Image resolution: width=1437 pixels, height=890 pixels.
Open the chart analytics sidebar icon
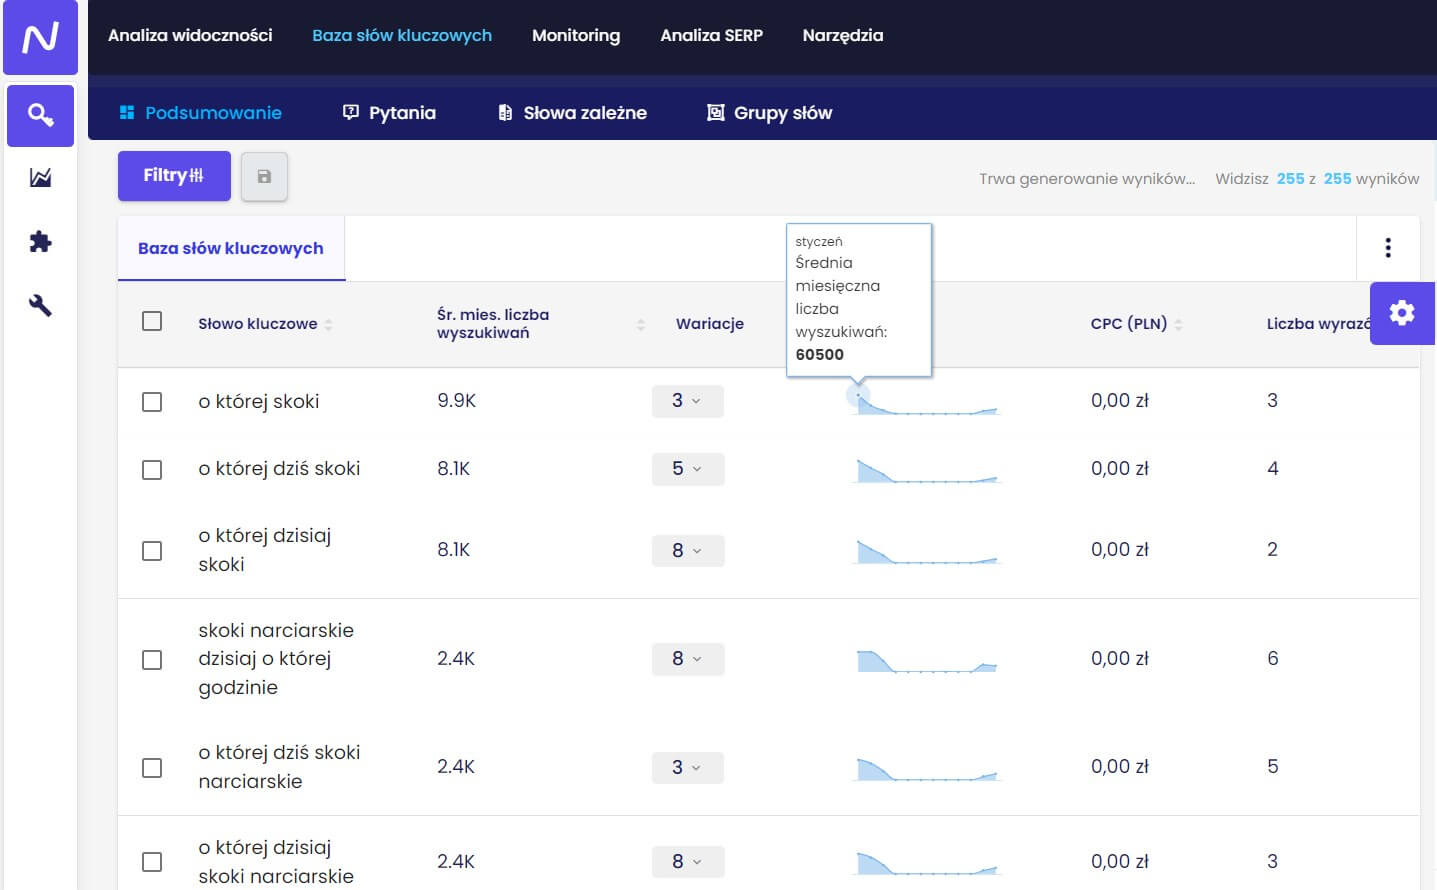(x=40, y=178)
